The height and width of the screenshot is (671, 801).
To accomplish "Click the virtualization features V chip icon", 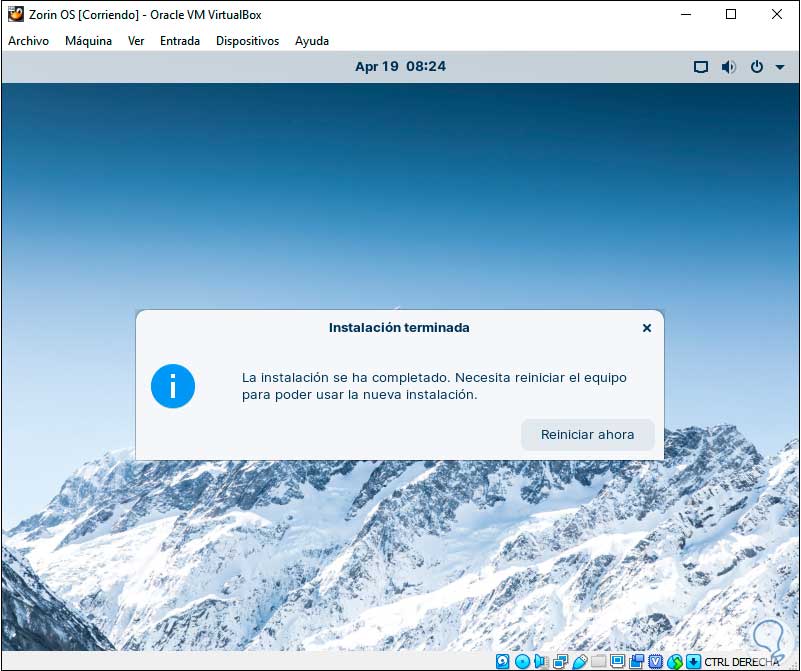I will point(656,661).
